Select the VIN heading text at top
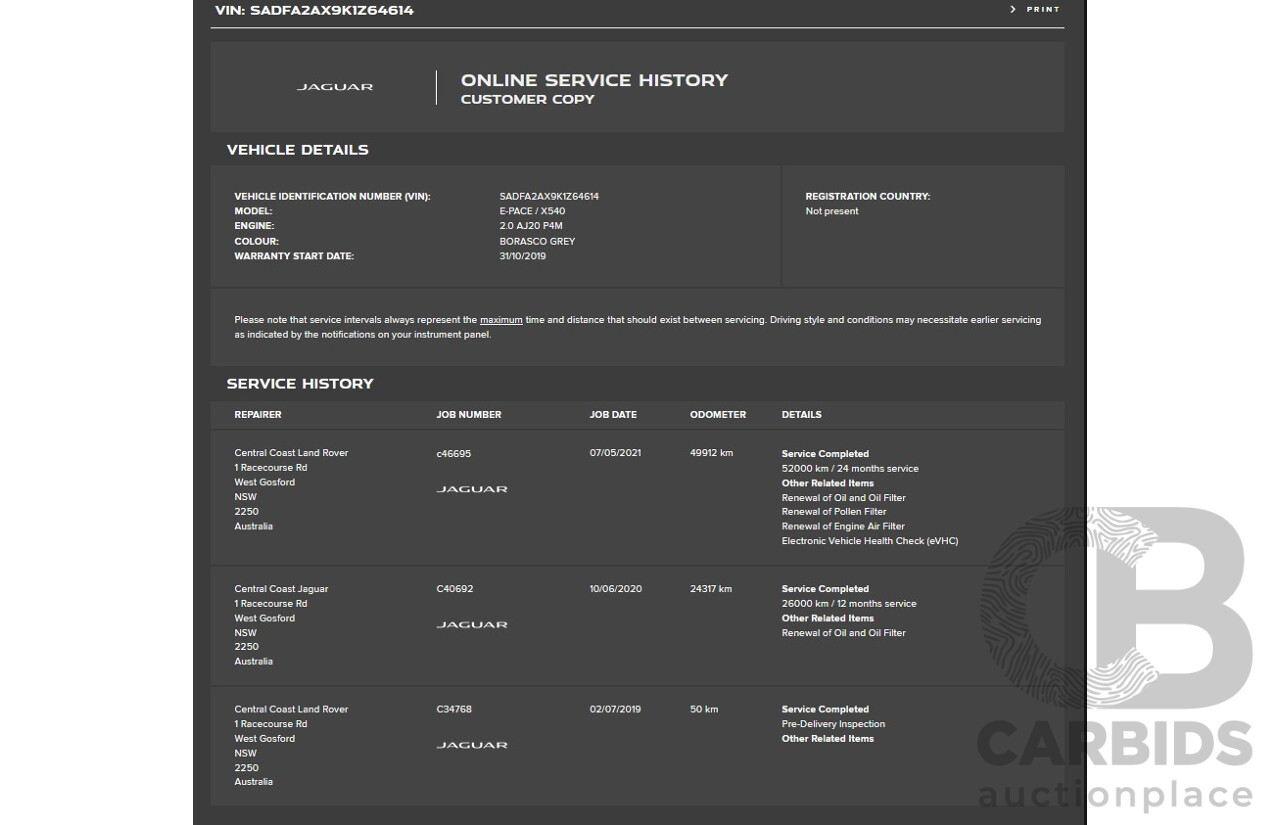The width and height of the screenshot is (1280, 825). click(314, 10)
